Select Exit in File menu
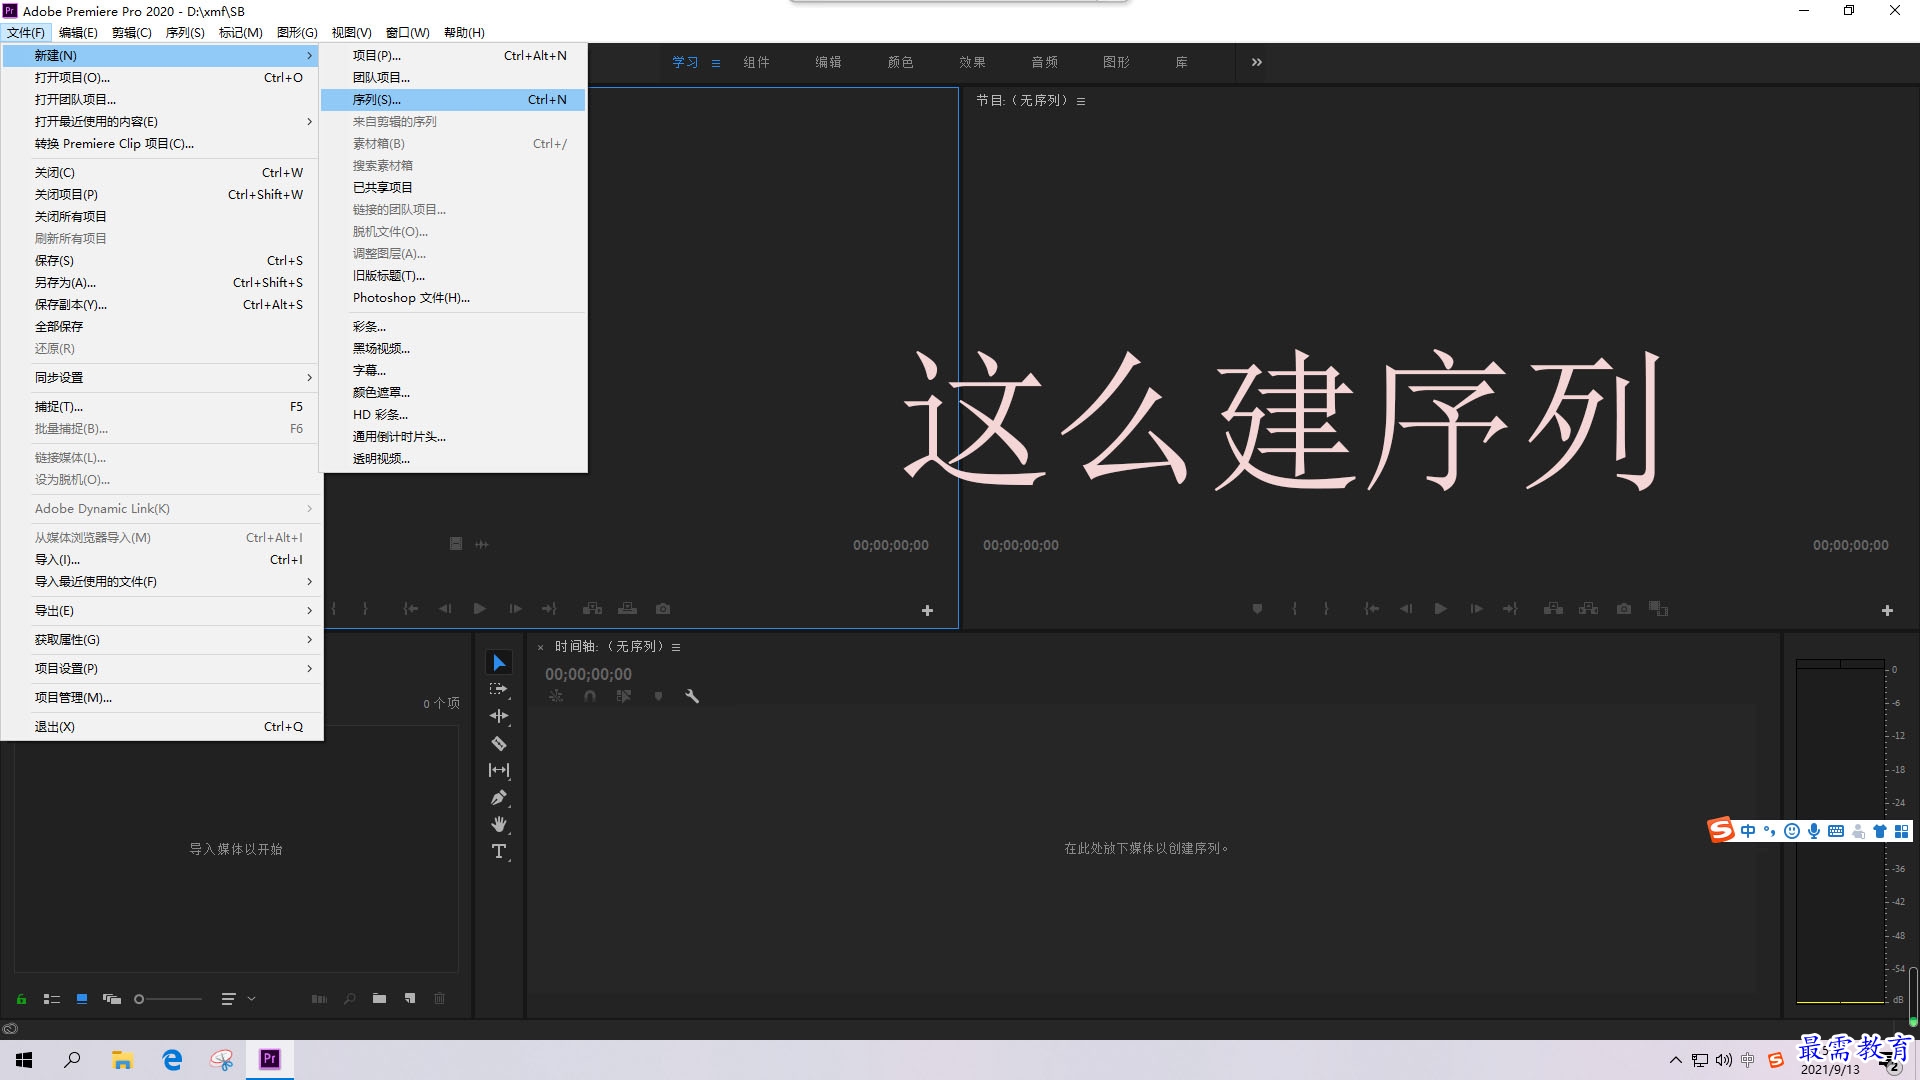The height and width of the screenshot is (1080, 1920). tap(162, 727)
